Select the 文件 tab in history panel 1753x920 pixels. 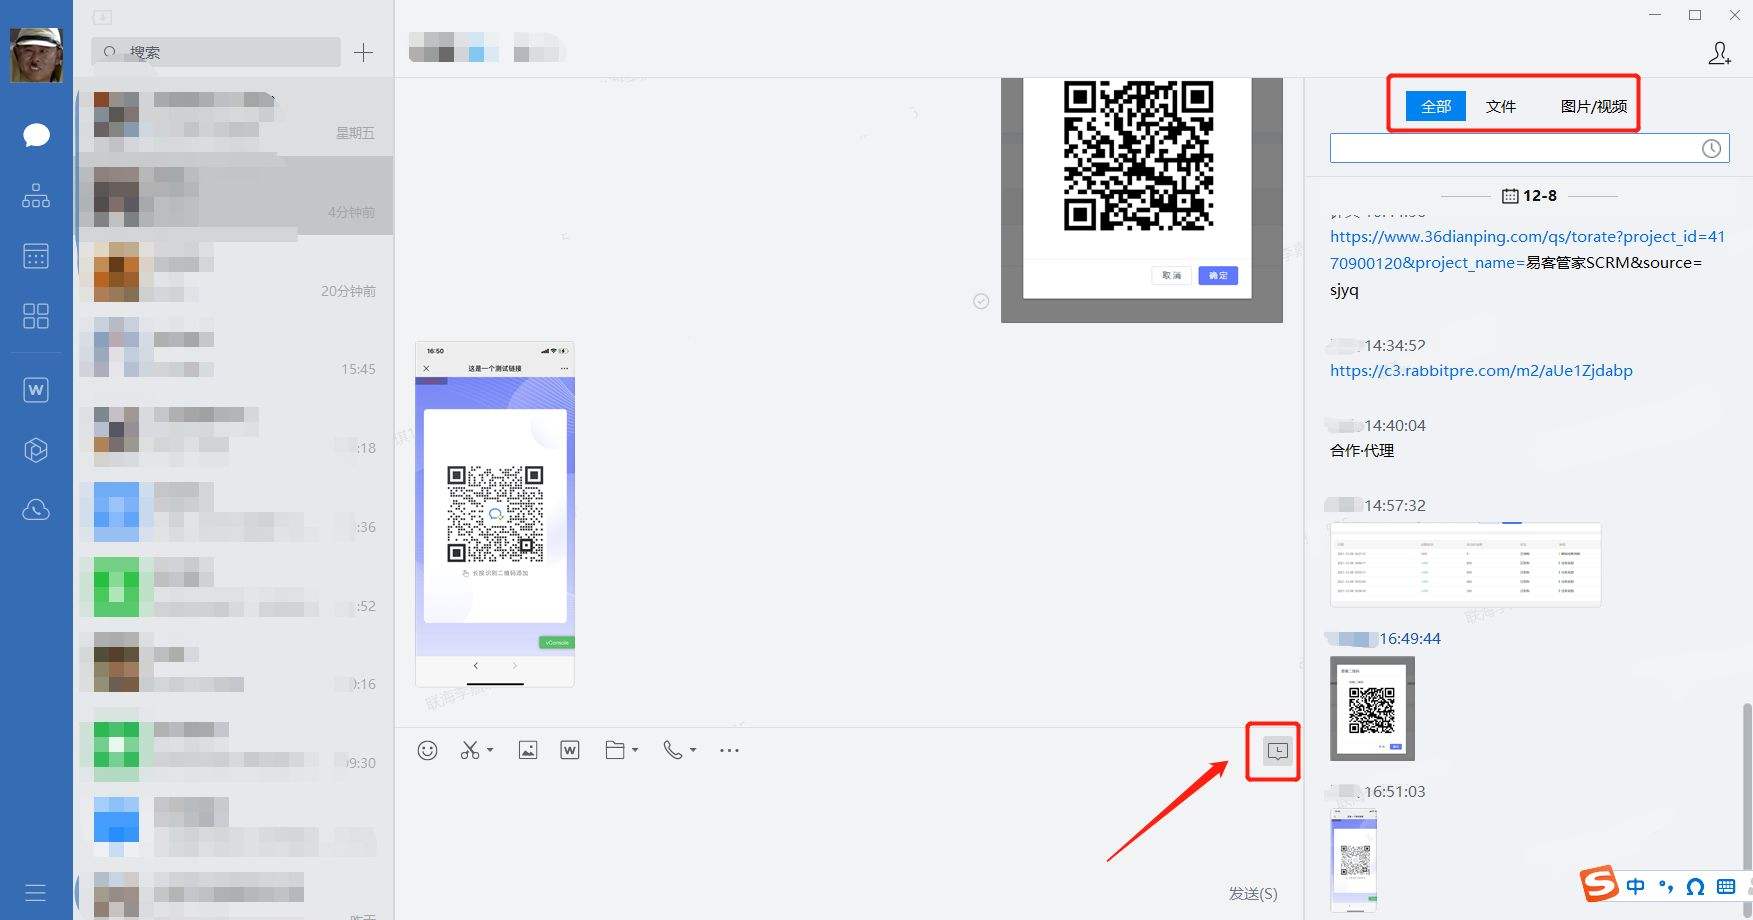[1501, 106]
